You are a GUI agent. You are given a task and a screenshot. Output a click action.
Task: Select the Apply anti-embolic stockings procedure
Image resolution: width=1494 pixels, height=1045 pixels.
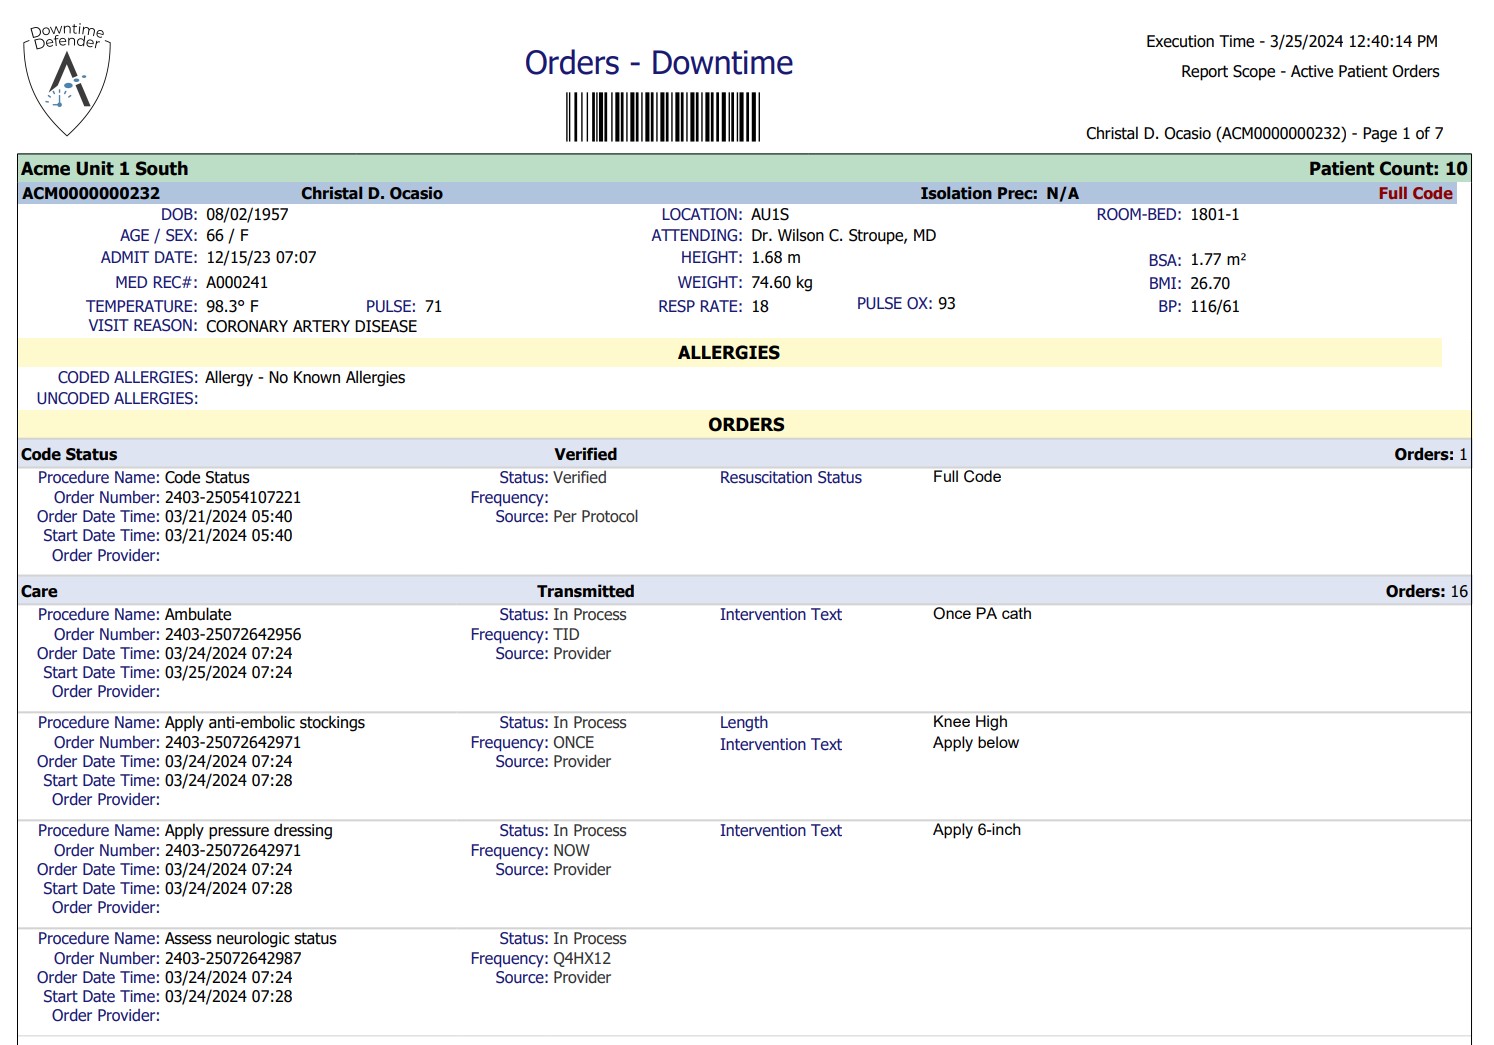click(264, 723)
